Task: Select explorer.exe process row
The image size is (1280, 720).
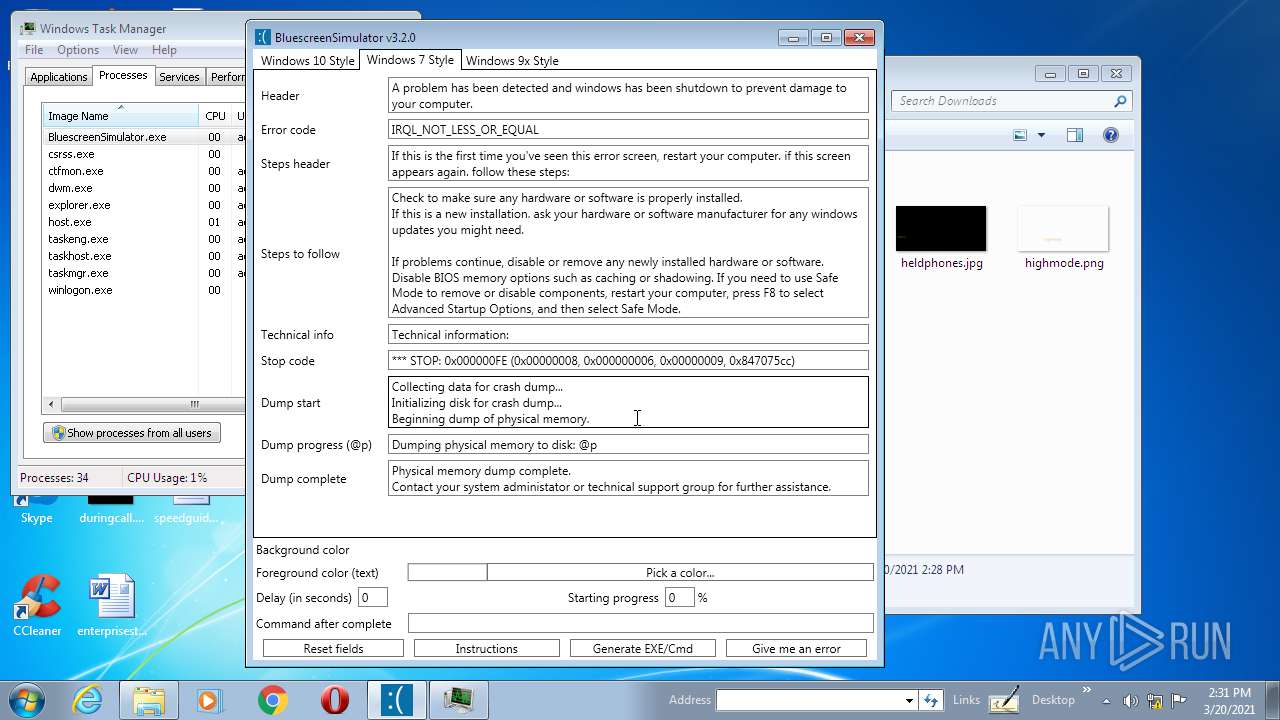Action: point(143,205)
